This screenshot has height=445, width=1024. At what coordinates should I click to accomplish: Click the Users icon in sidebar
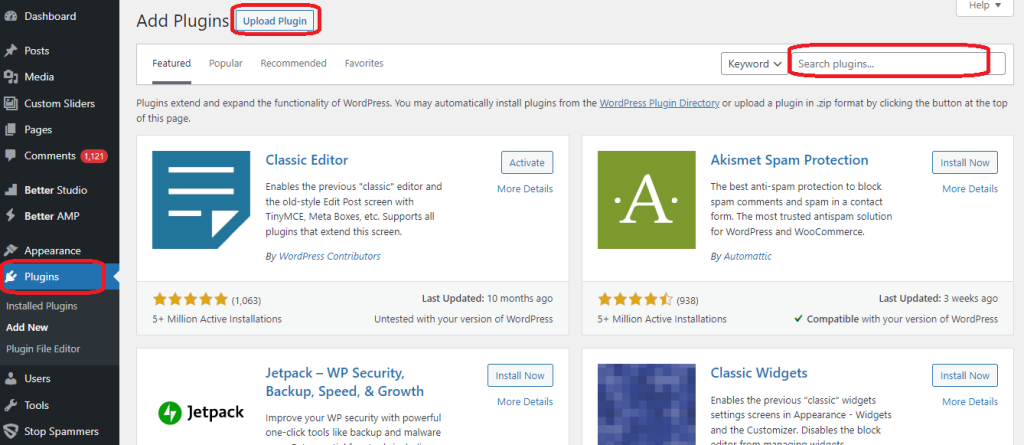click(x=10, y=378)
